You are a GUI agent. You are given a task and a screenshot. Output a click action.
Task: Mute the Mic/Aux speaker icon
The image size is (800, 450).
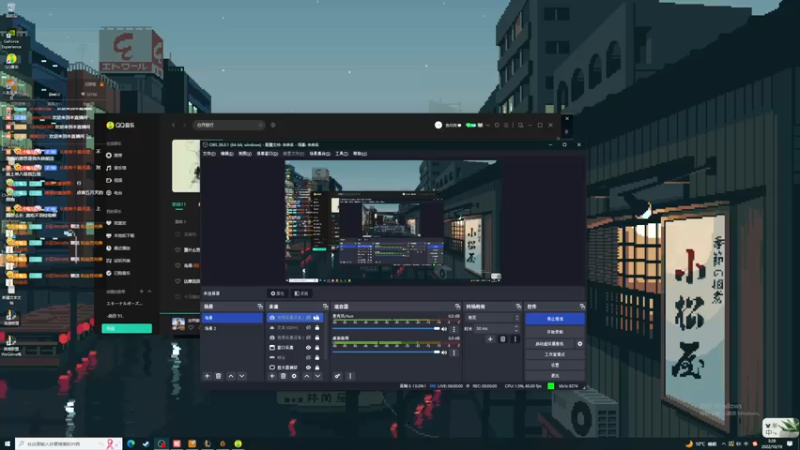pyautogui.click(x=444, y=329)
